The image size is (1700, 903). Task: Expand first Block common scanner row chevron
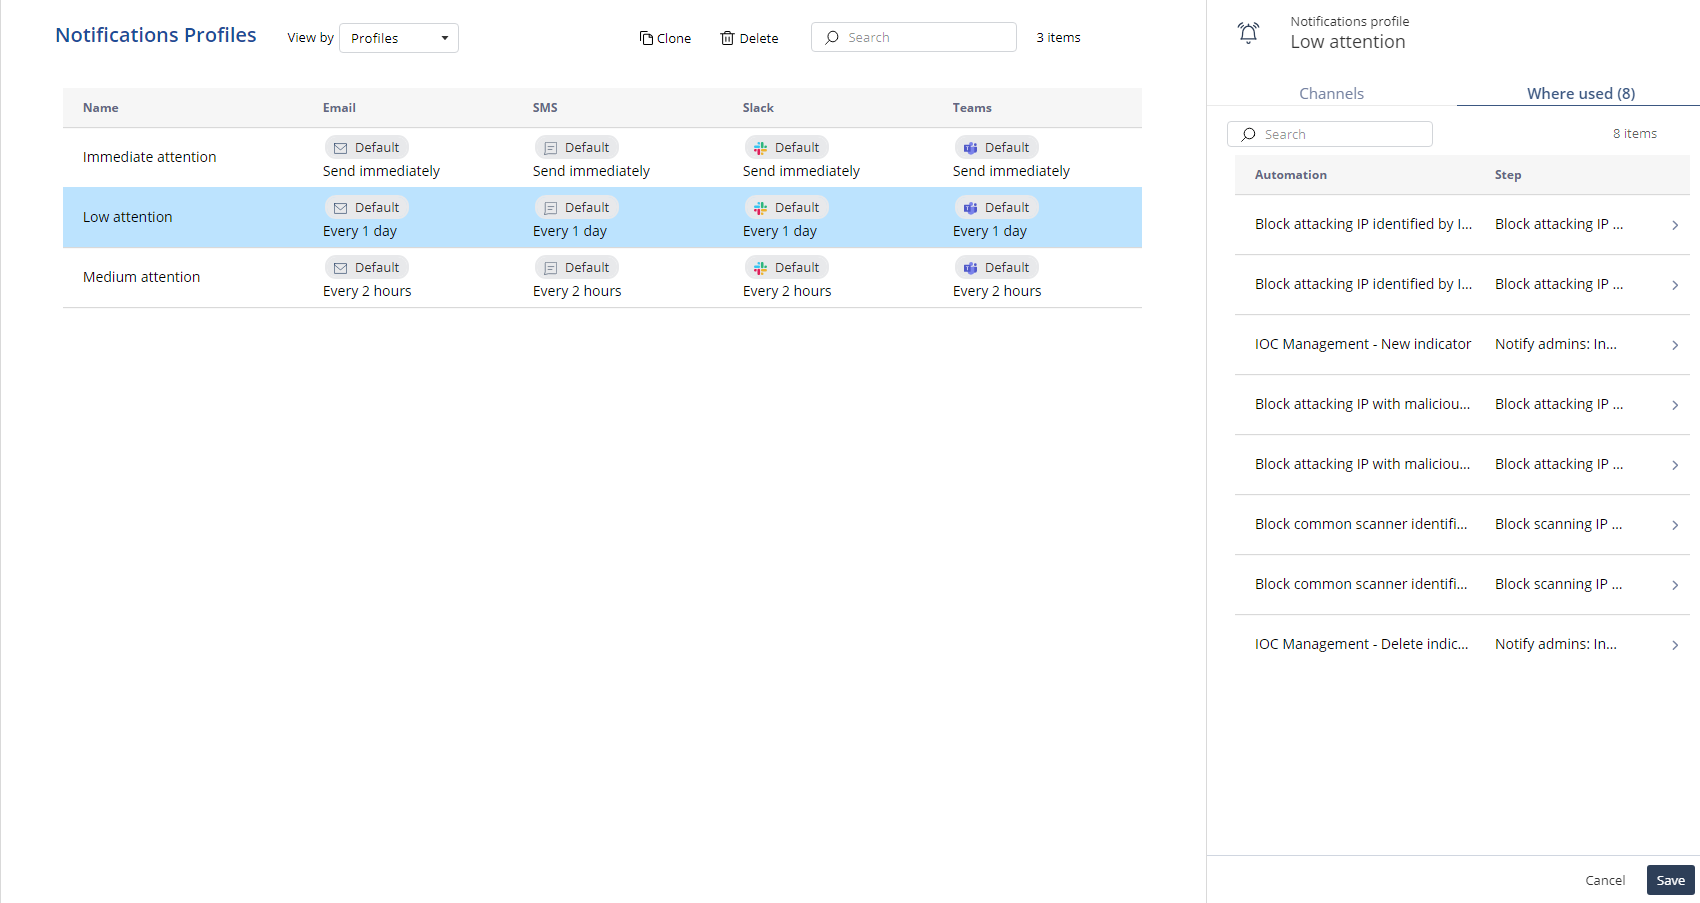coord(1675,525)
